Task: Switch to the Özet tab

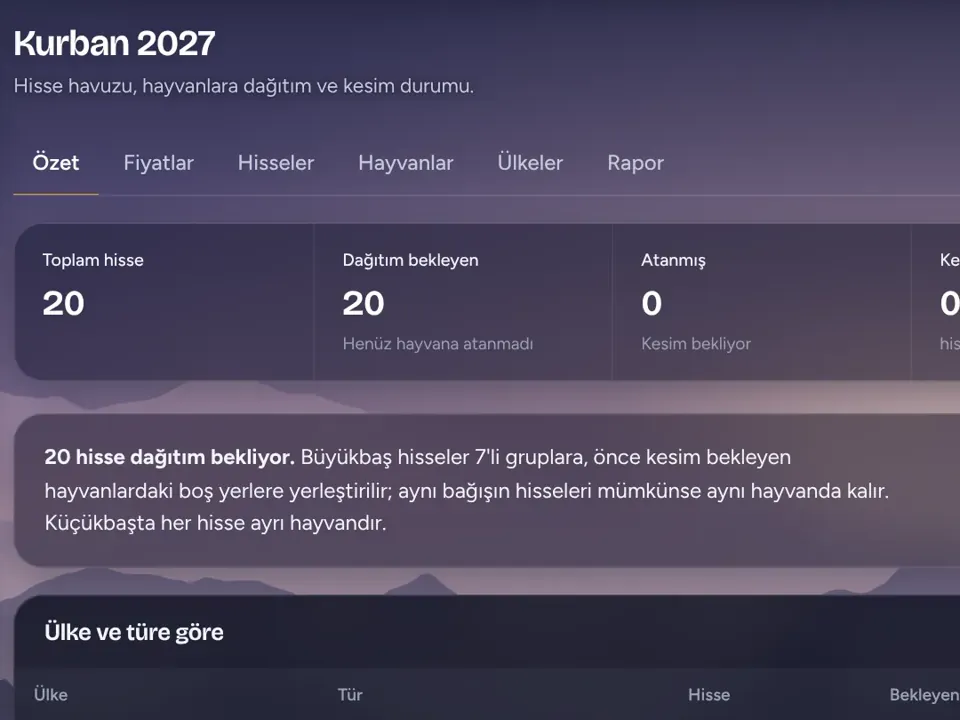Action: coord(56,163)
